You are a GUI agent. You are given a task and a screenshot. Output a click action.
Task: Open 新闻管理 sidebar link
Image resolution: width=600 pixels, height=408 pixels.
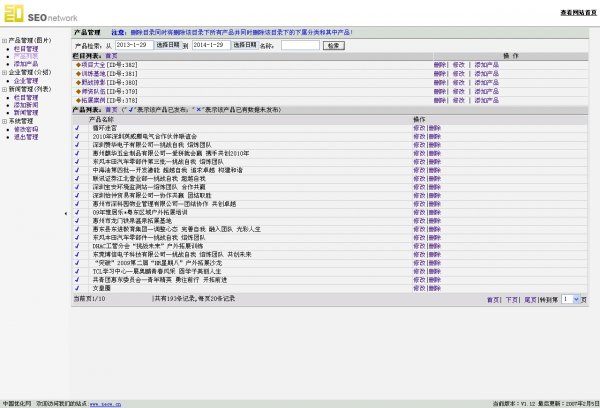point(26,113)
